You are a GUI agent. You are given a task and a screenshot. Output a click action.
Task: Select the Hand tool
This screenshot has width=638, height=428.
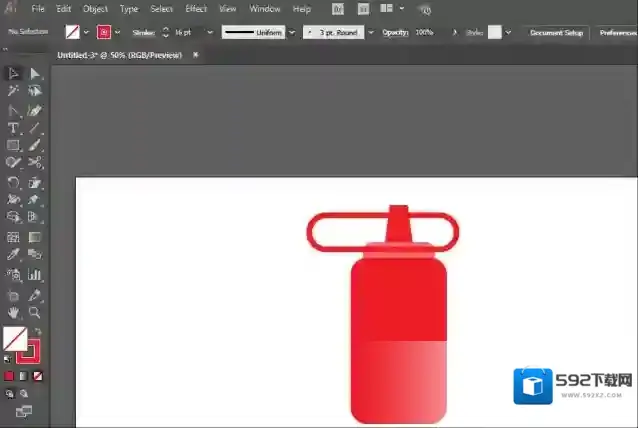coord(13,313)
